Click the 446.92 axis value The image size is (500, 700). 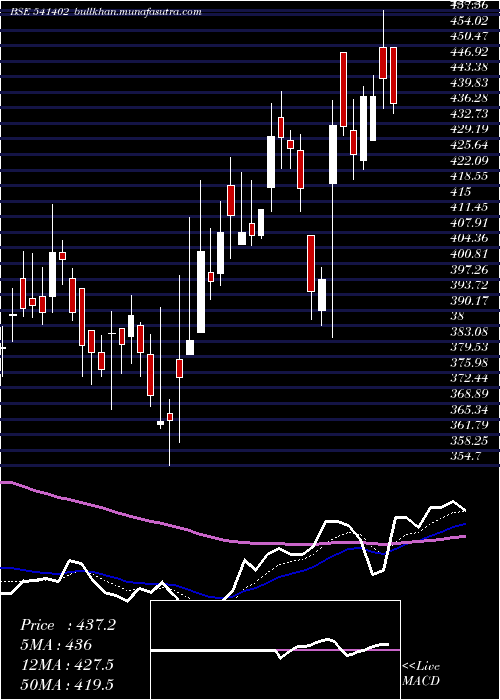[470, 51]
